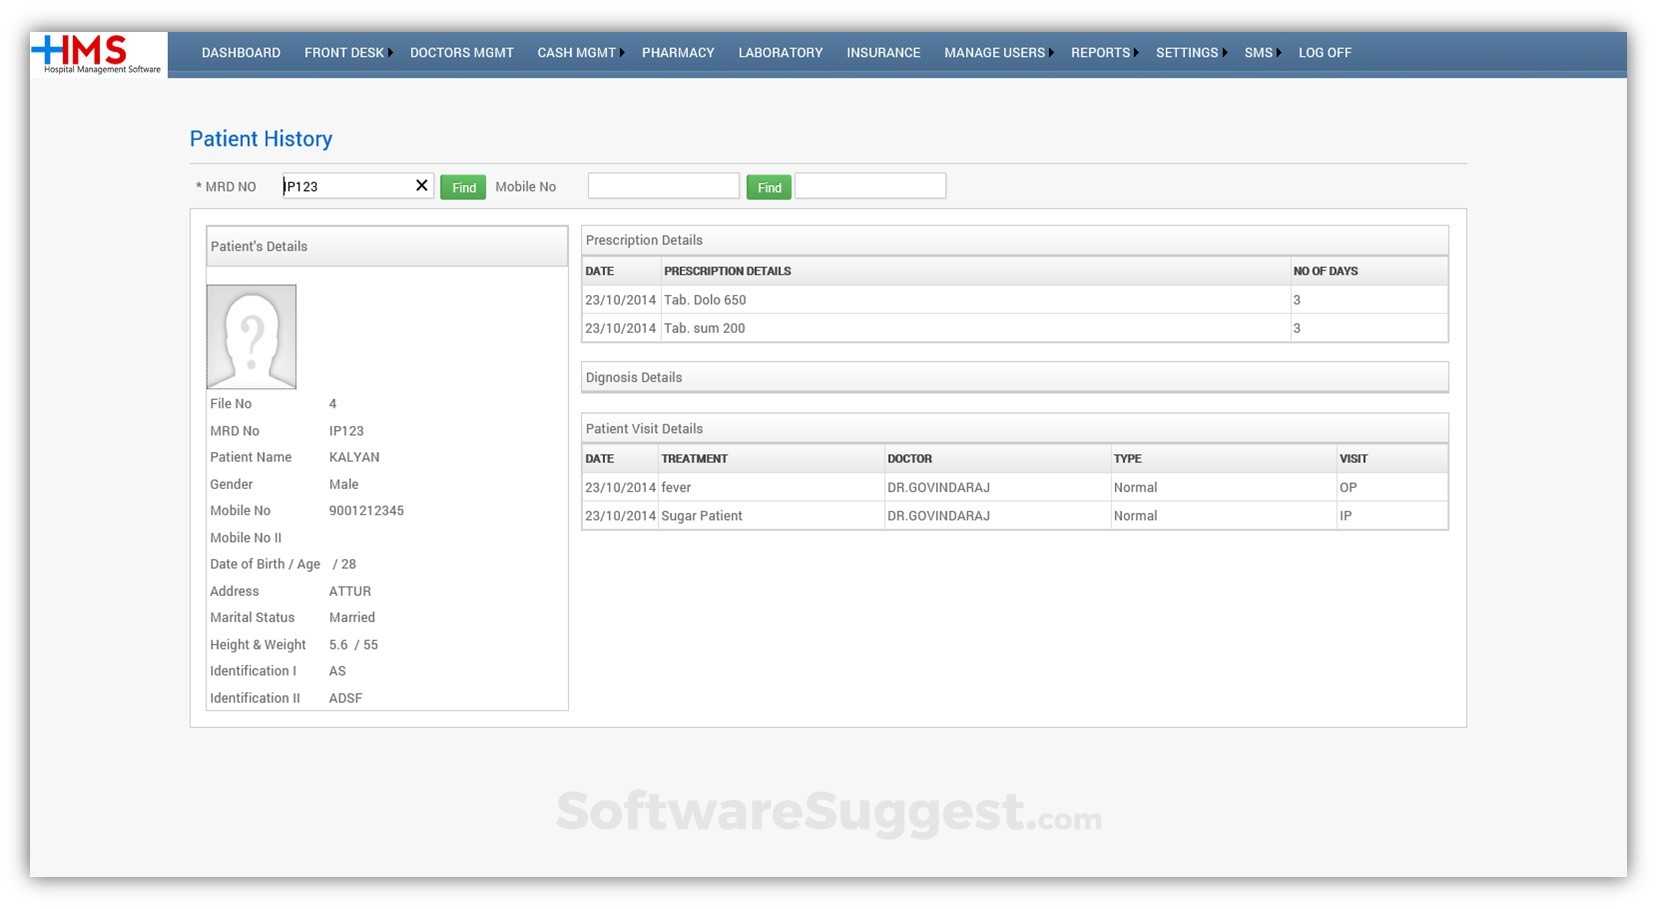The image size is (1657, 909).
Task: Open the PHARMACY section
Action: (x=678, y=52)
